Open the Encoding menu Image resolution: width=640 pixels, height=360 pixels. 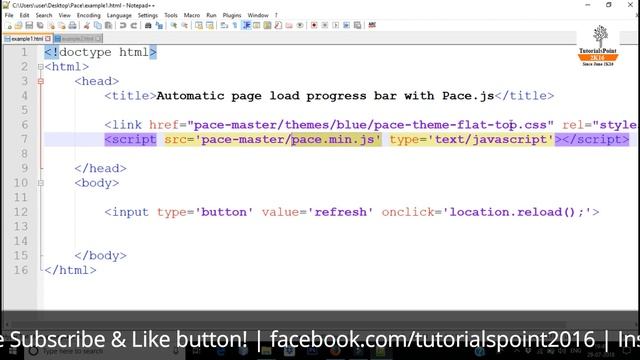[x=89, y=15]
